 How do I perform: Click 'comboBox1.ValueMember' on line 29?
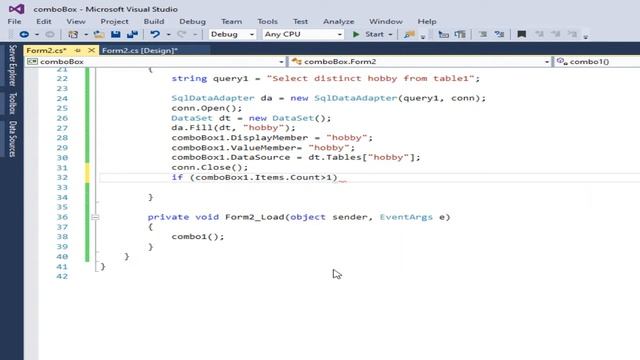click(x=233, y=148)
